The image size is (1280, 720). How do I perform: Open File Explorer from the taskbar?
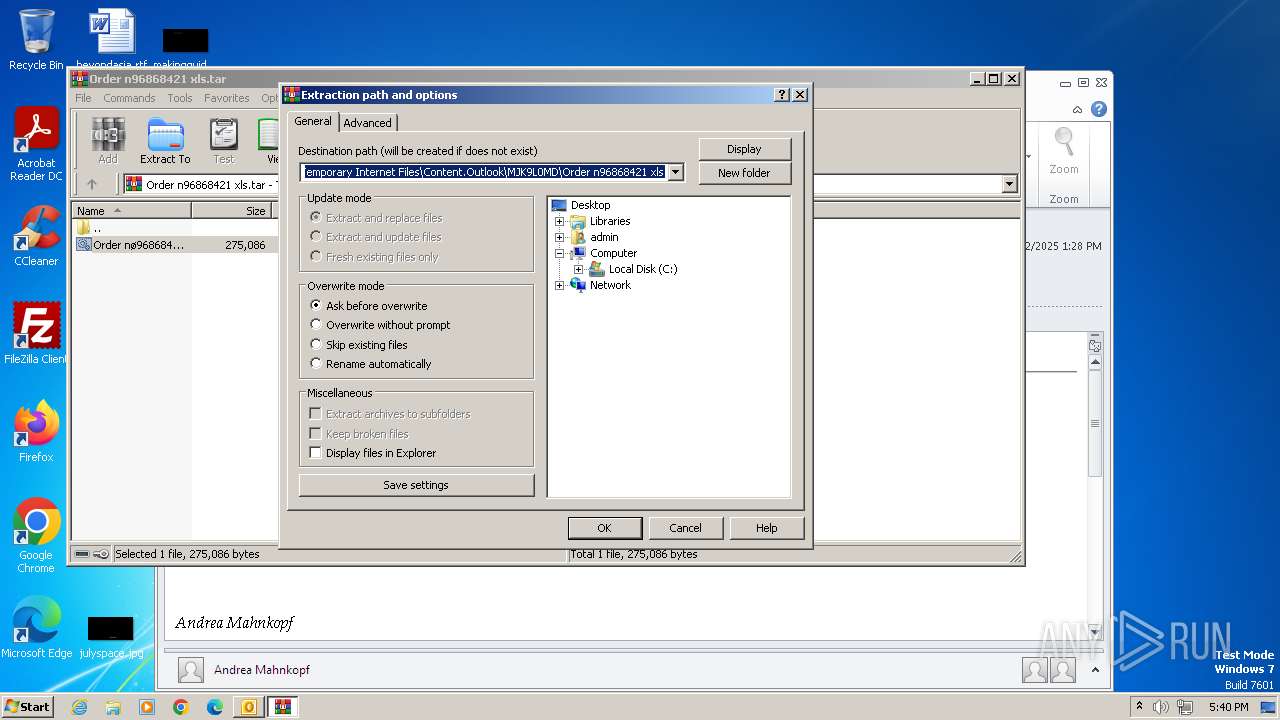pos(113,707)
